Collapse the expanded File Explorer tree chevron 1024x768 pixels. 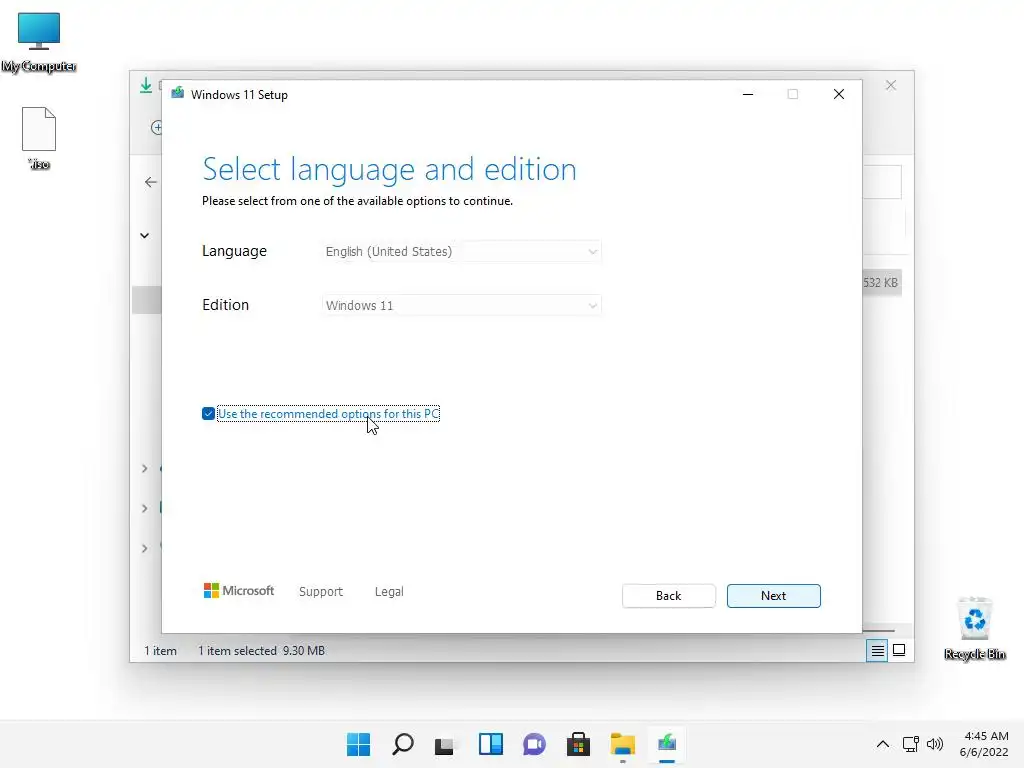144,235
